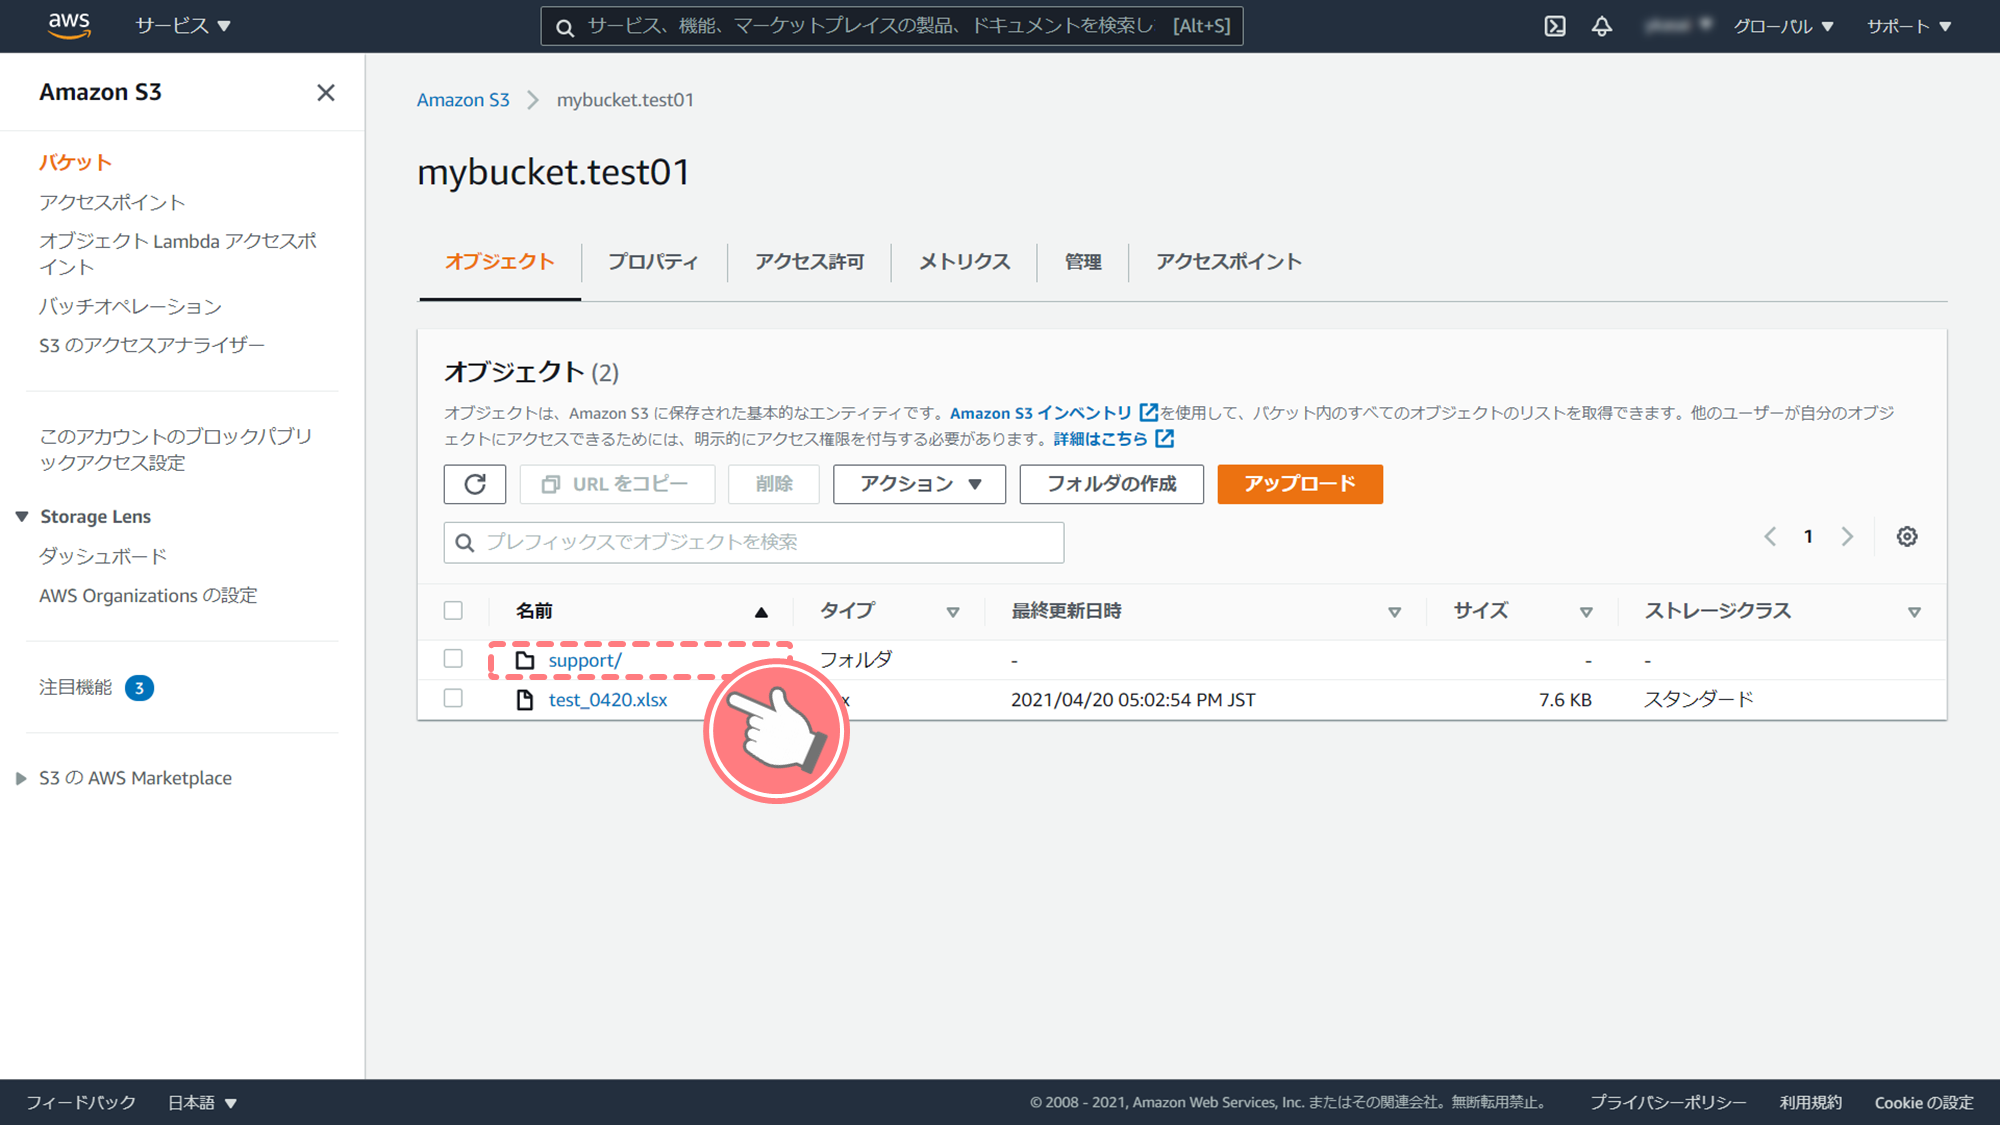Viewport: 2000px width, 1125px height.
Task: Sort by 最終更新日時 column arrow
Action: tap(1394, 612)
